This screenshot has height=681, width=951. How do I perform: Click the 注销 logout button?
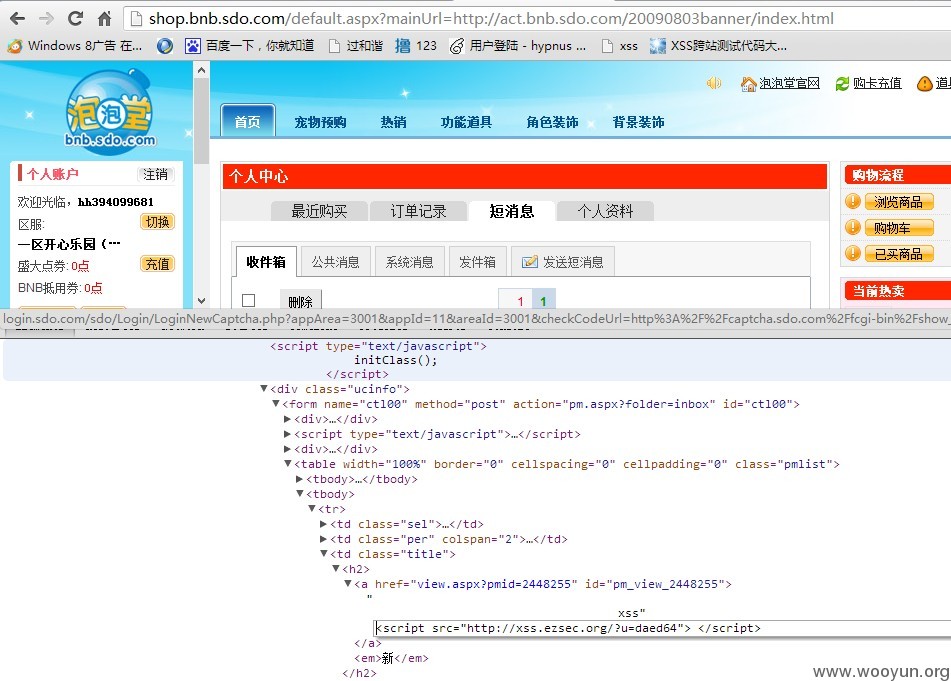[155, 175]
